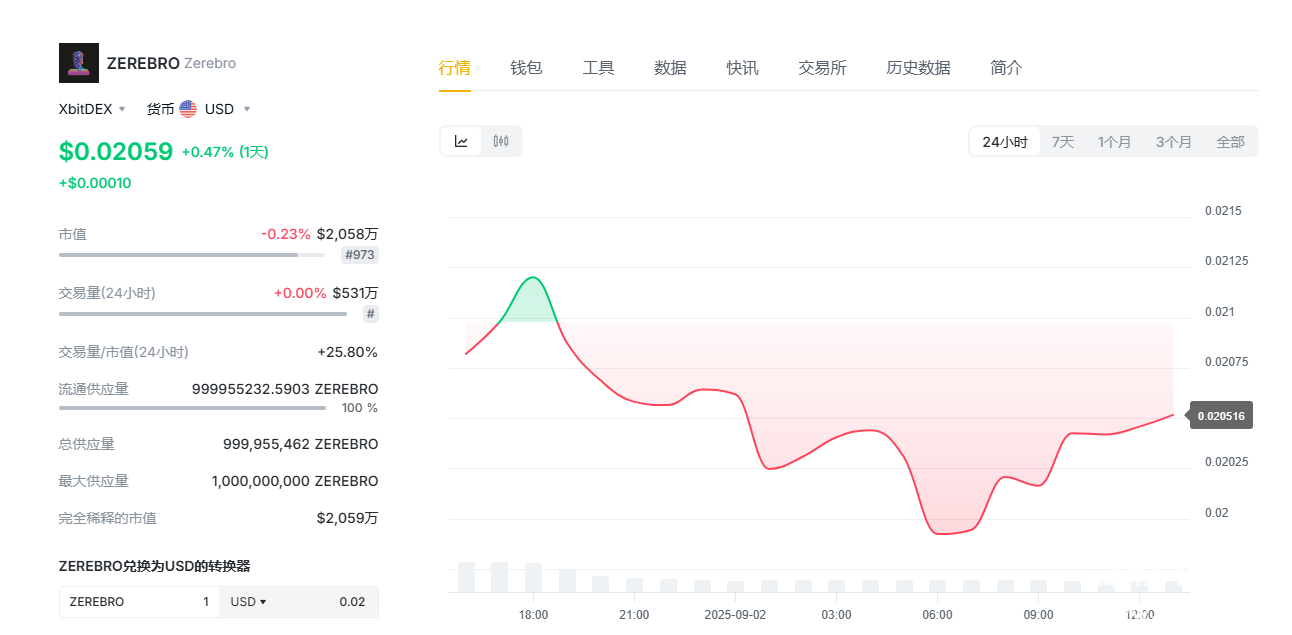
Task: Click the ZEREBRO amount input field
Action: [139, 602]
